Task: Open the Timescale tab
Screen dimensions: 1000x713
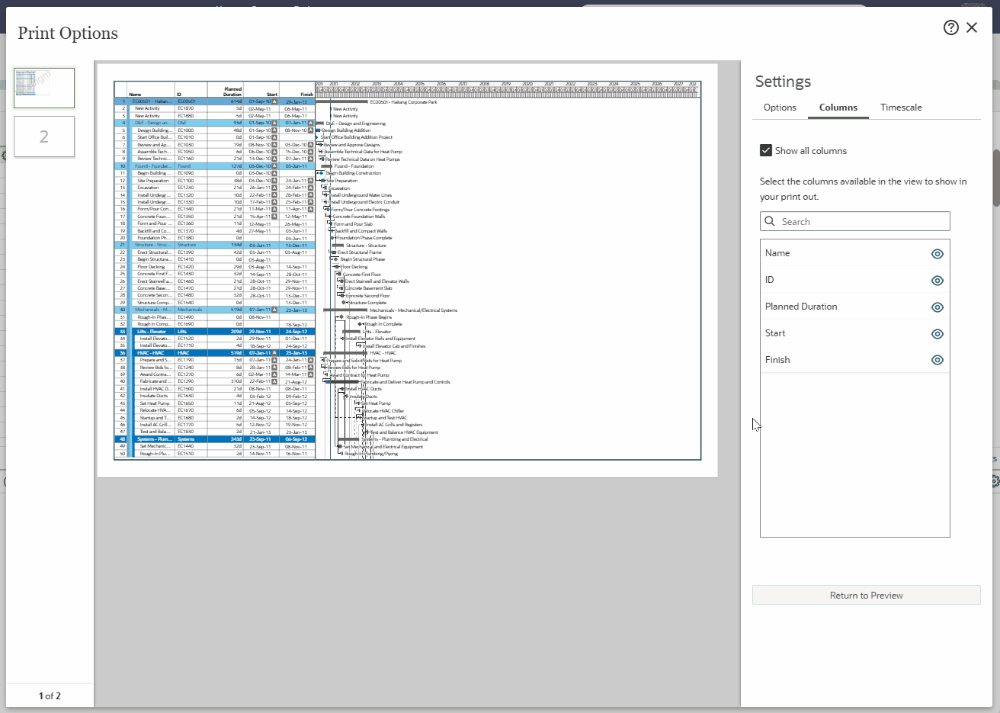Action: click(x=901, y=108)
